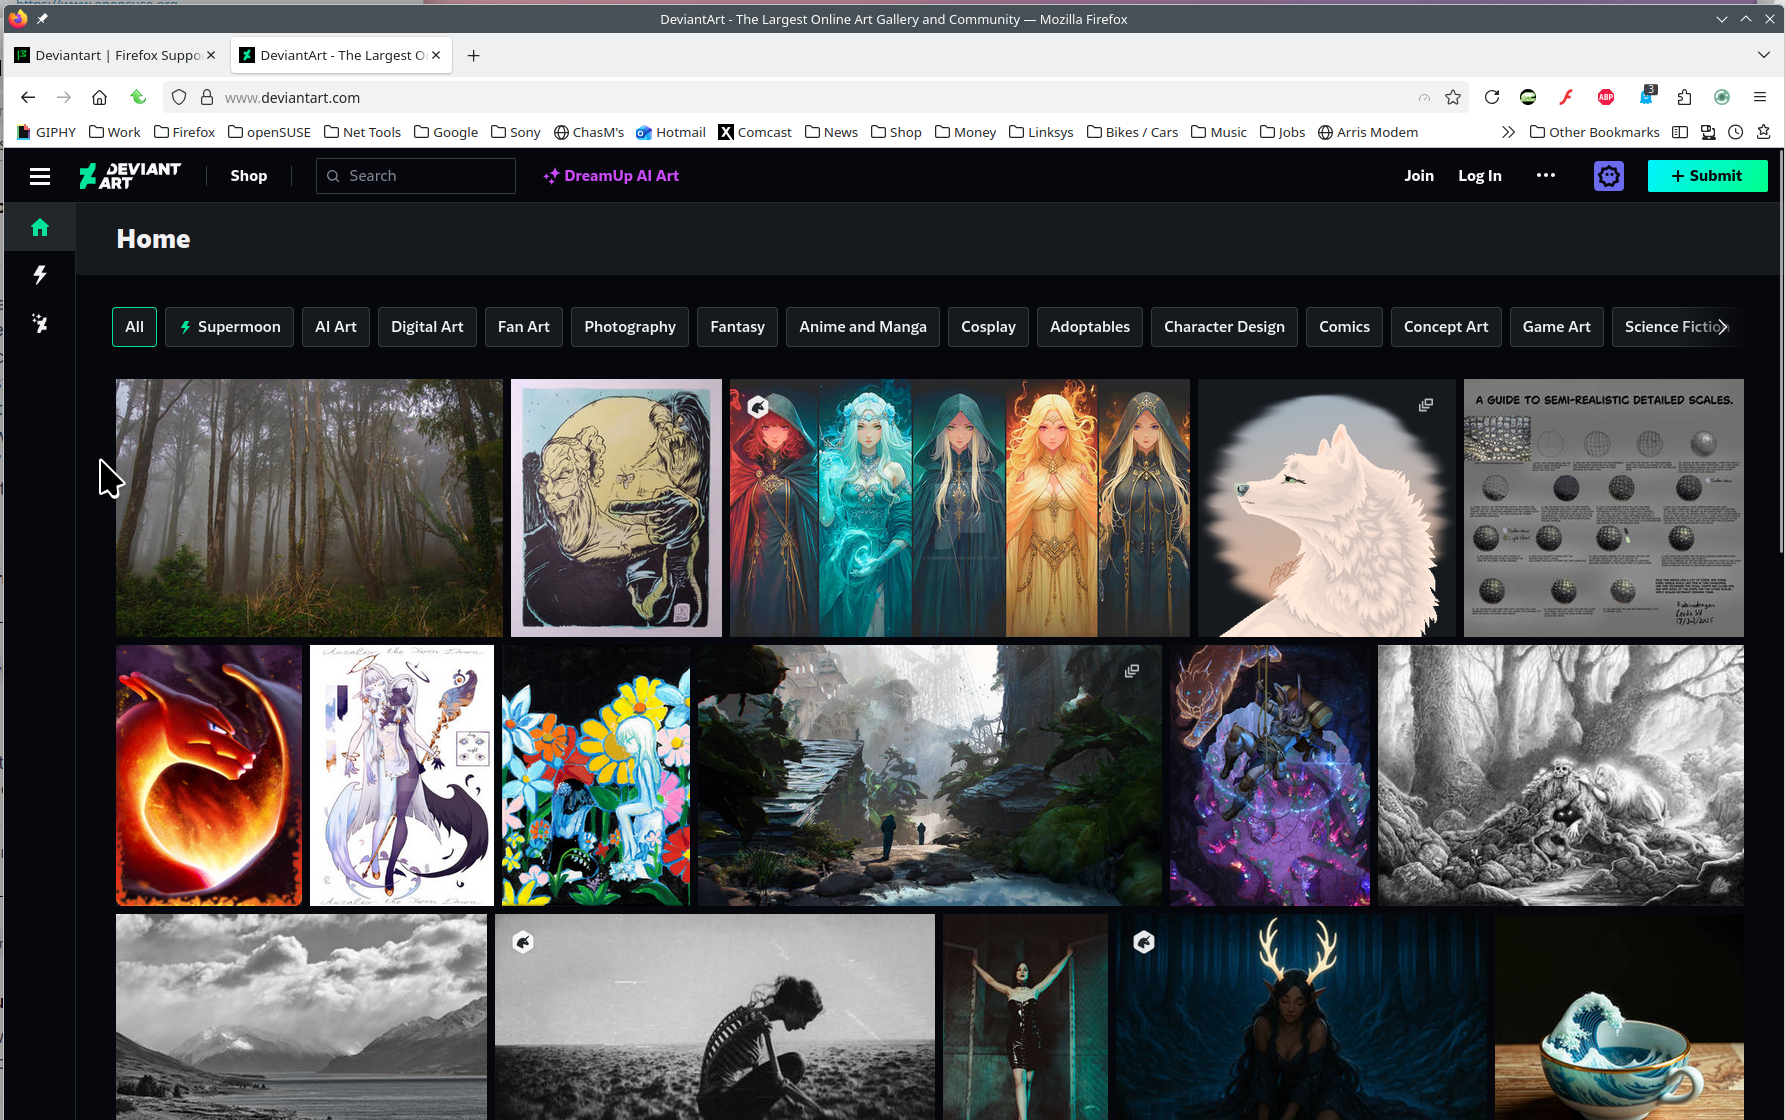1785x1120 pixels.
Task: Bookmark this page with the star icon
Action: [x=1453, y=97]
